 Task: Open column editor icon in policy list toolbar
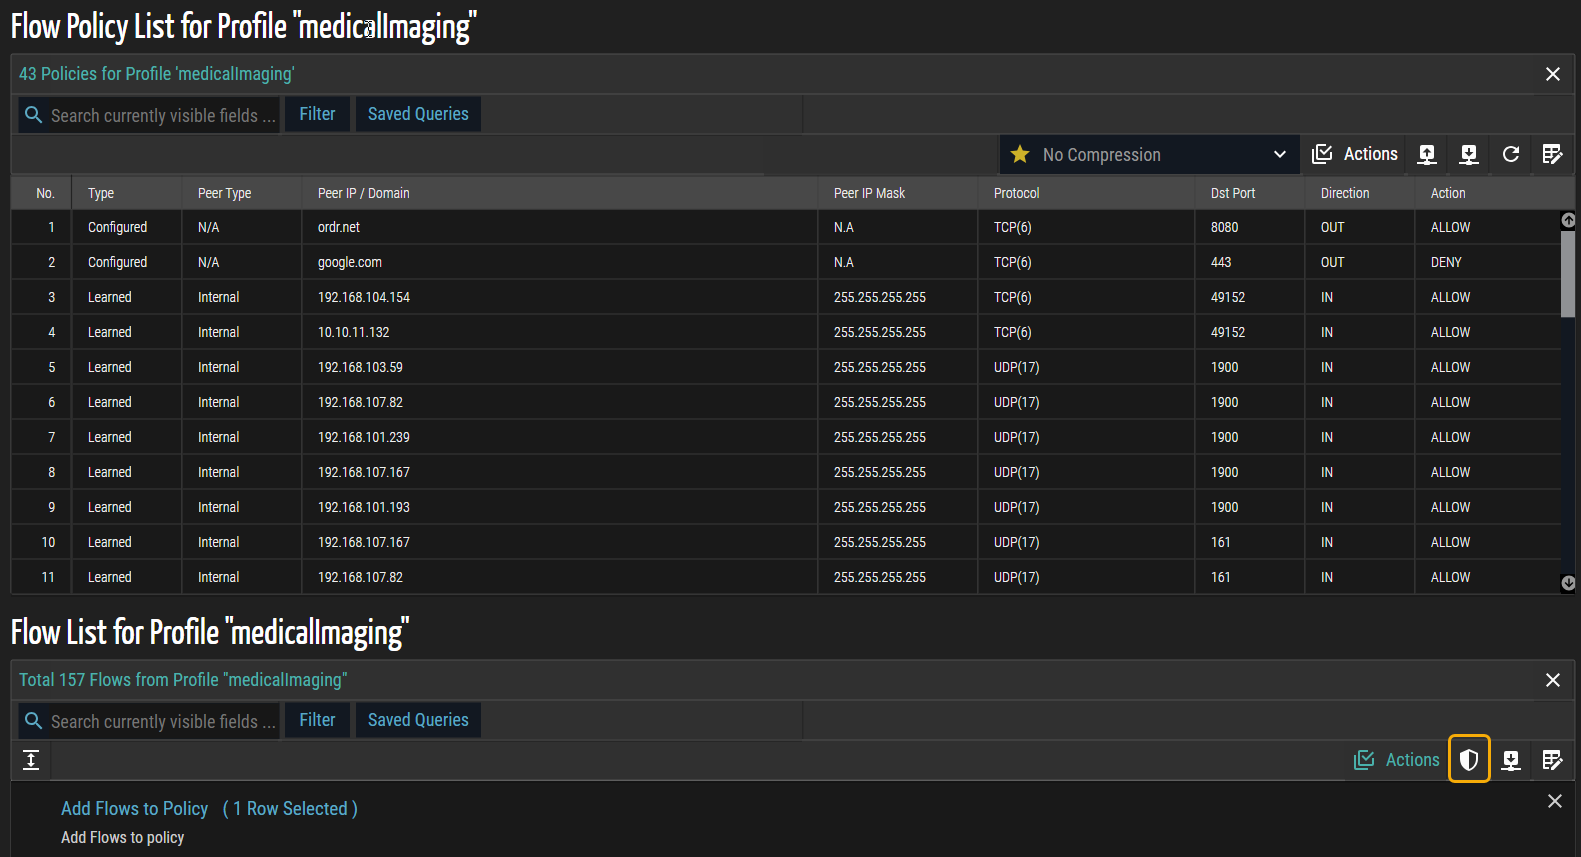(x=1552, y=154)
